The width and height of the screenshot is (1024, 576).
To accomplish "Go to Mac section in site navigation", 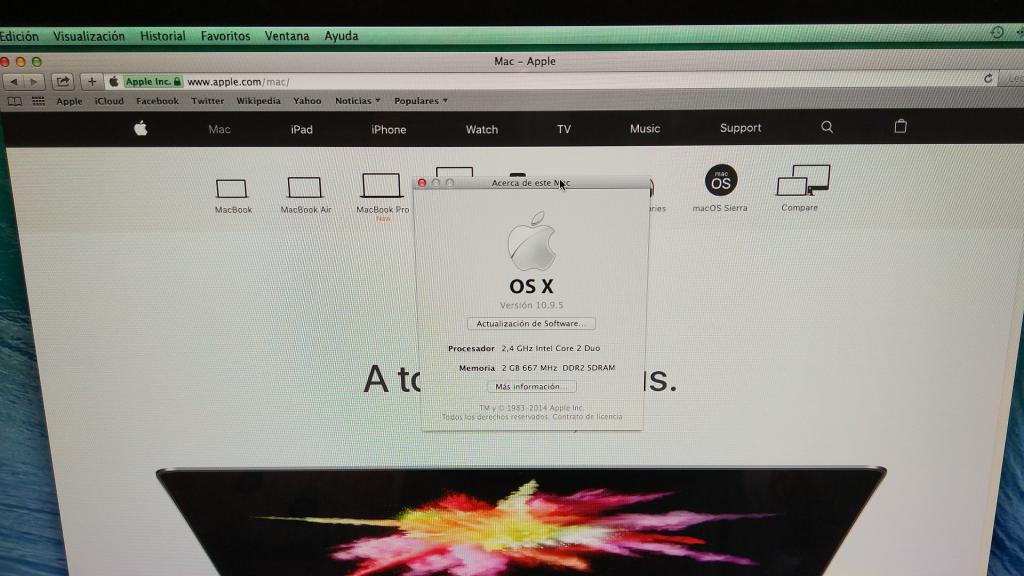I will pos(219,129).
